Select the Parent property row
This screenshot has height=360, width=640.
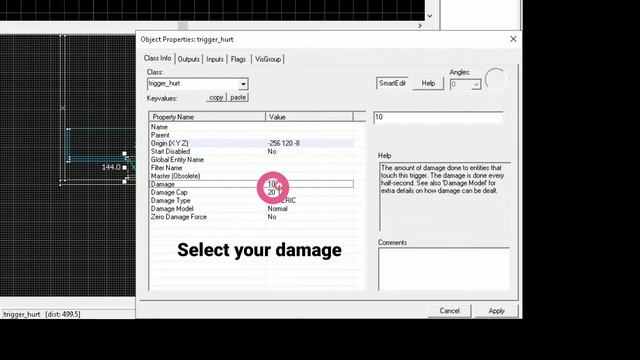tap(251, 135)
